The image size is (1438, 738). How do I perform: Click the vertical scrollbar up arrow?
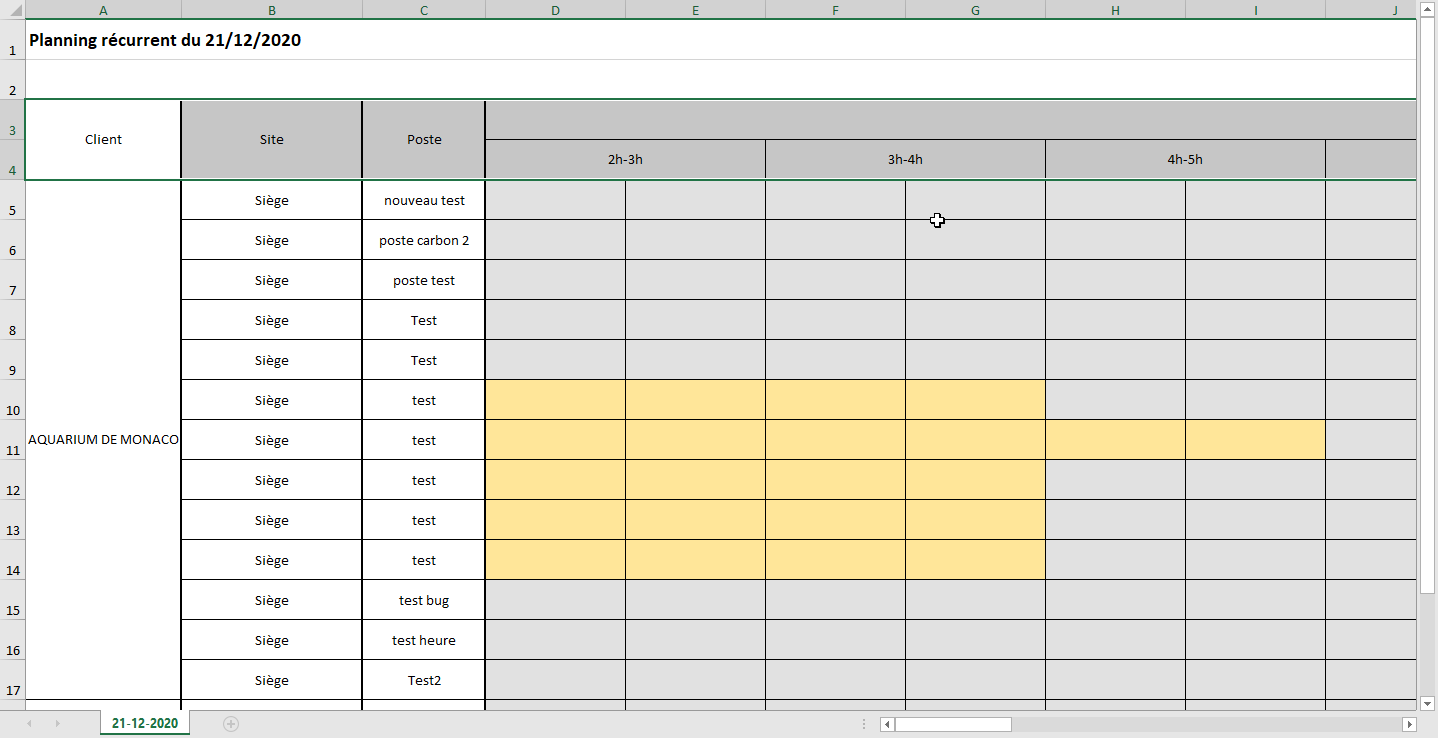[x=1428, y=11]
